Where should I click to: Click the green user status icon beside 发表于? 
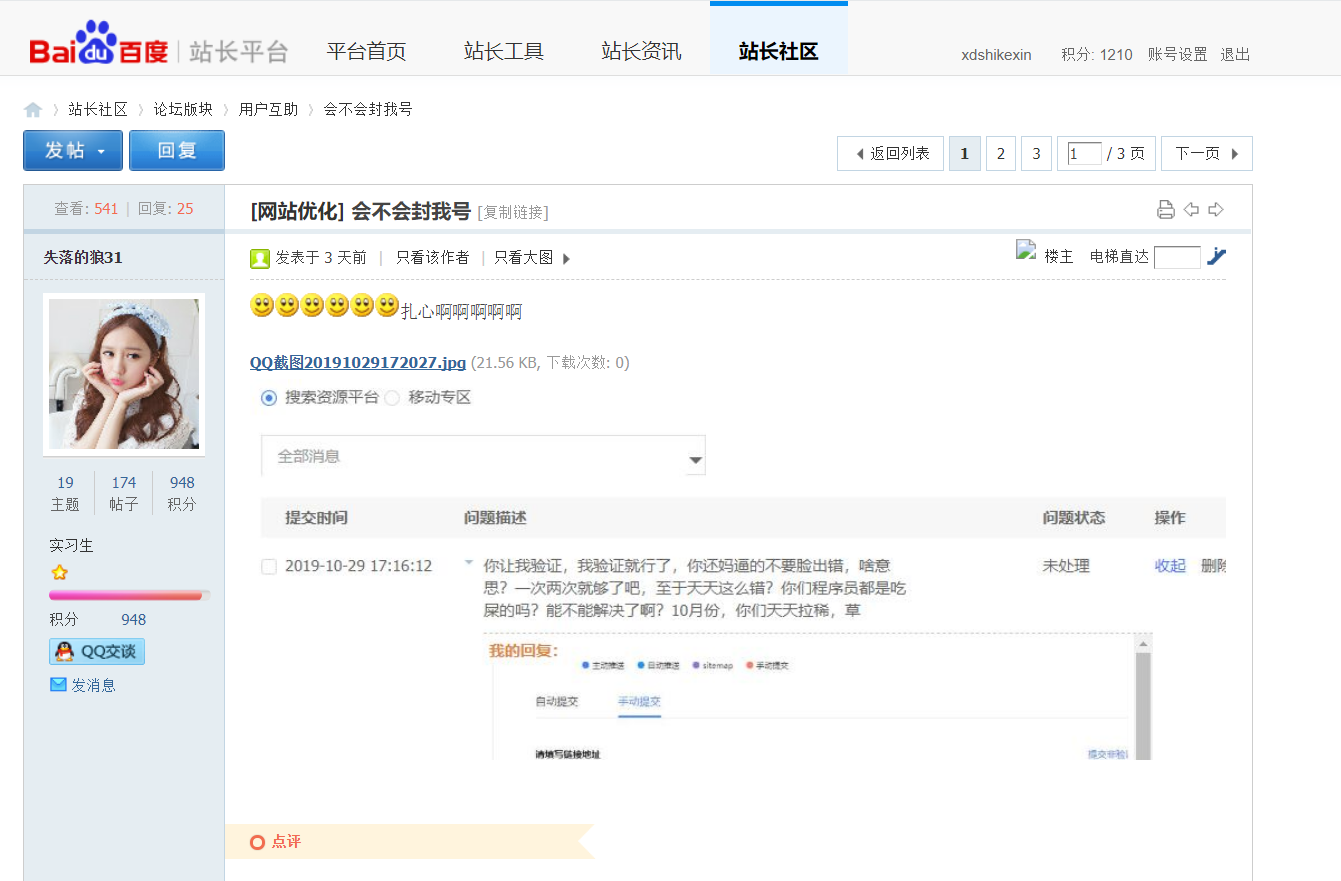click(x=257, y=256)
